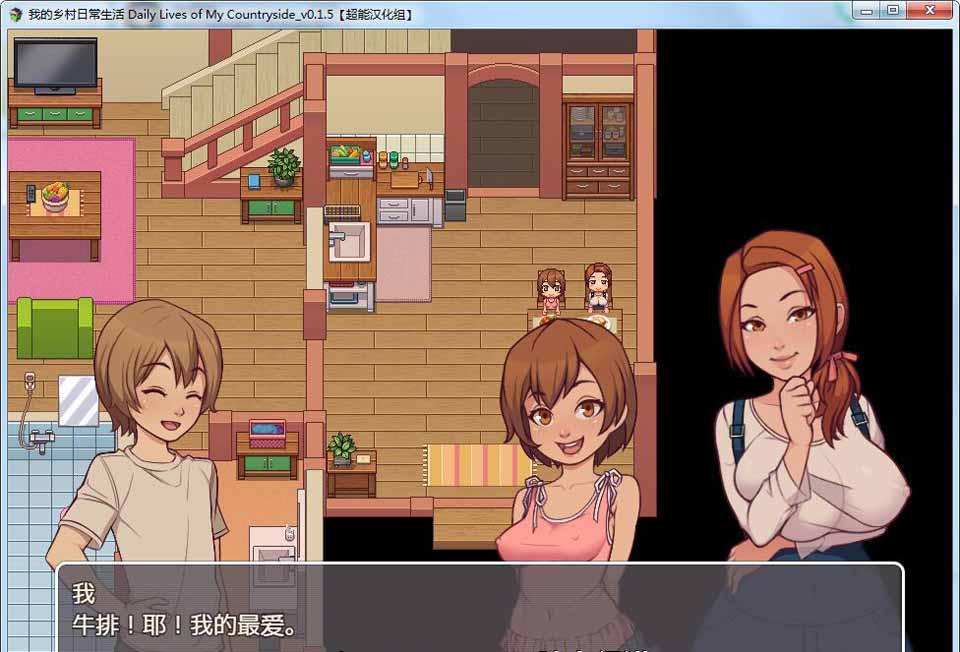This screenshot has width=960, height=652.
Task: Minimize the game window
Action: pos(867,10)
